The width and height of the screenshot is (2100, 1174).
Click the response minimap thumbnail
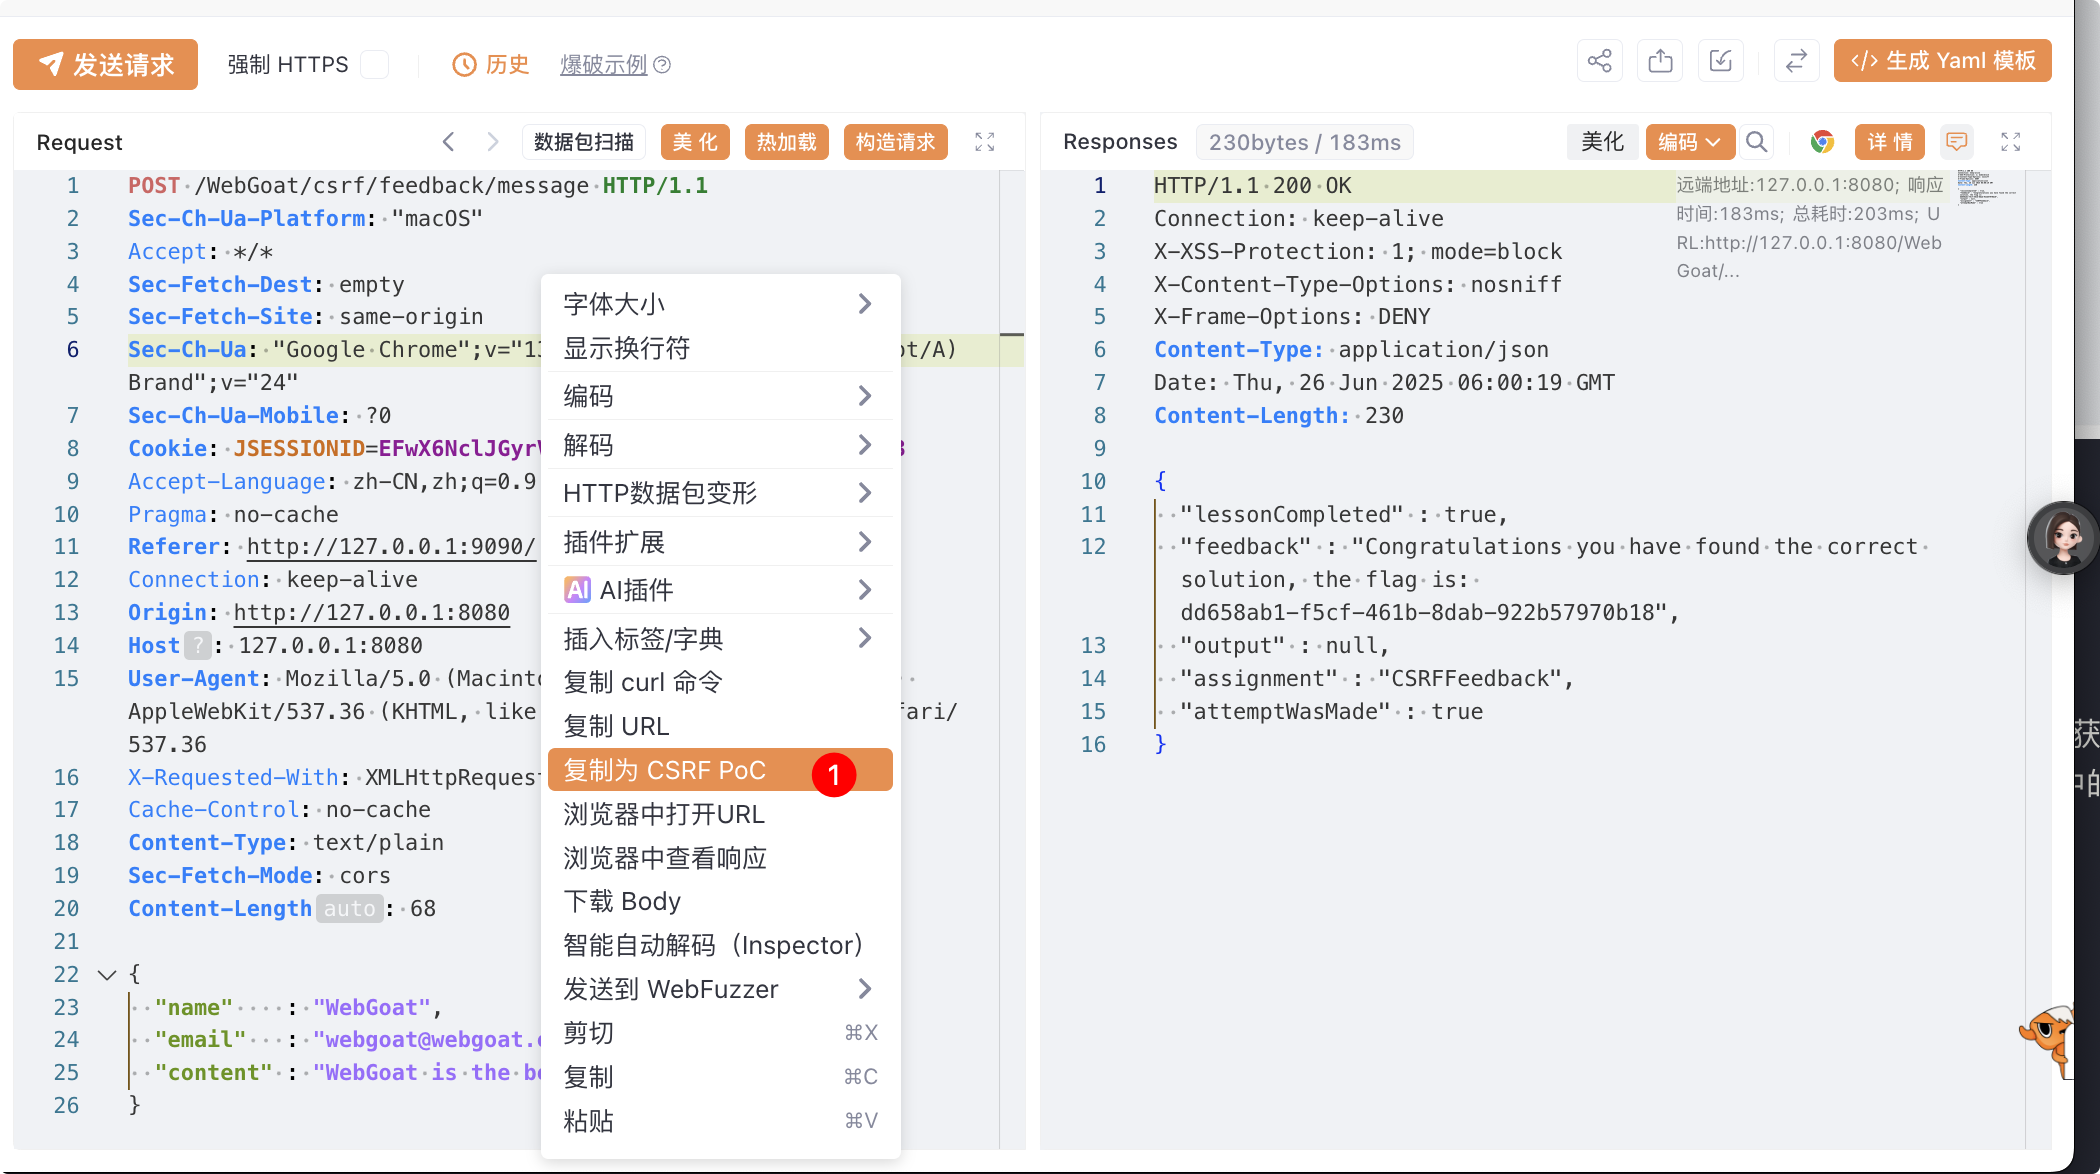click(1986, 187)
